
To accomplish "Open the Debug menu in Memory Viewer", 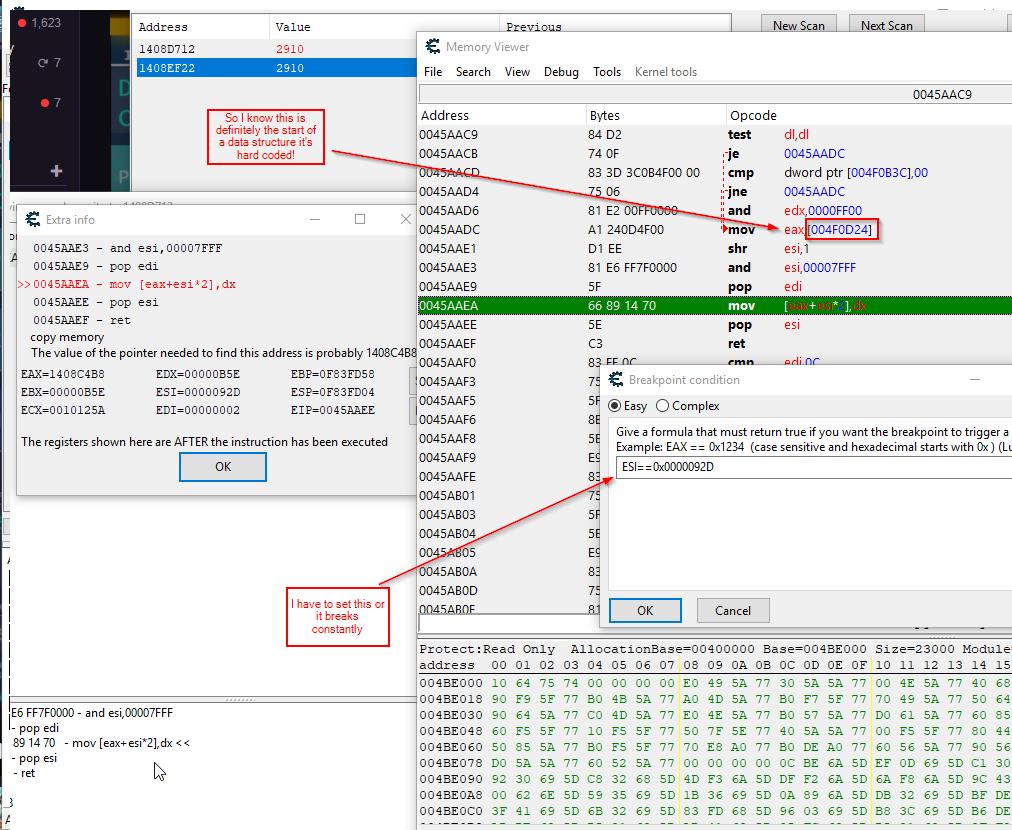I will click(561, 72).
